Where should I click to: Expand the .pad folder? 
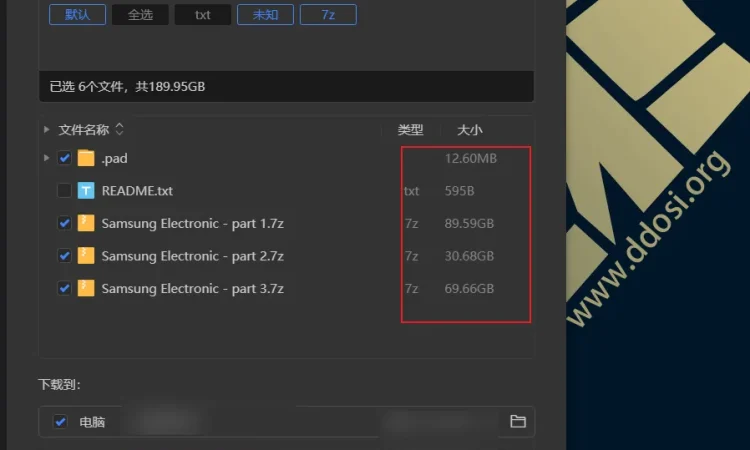point(46,158)
